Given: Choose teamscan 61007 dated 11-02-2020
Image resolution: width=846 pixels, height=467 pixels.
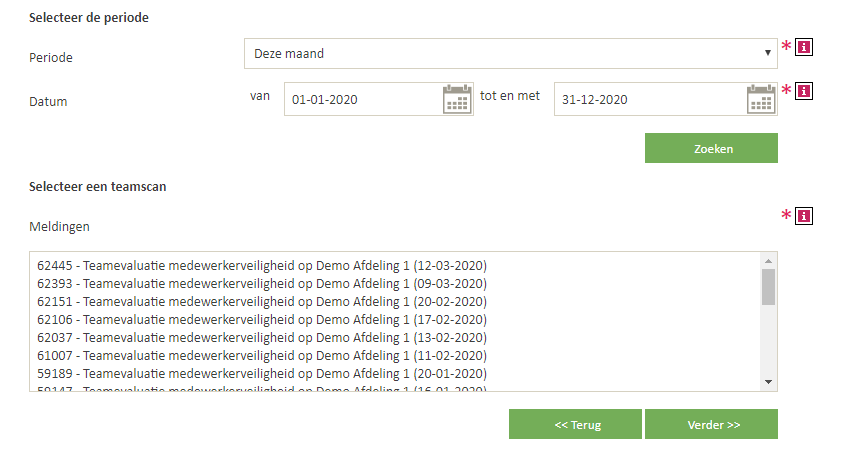Looking at the screenshot, I should (262, 356).
